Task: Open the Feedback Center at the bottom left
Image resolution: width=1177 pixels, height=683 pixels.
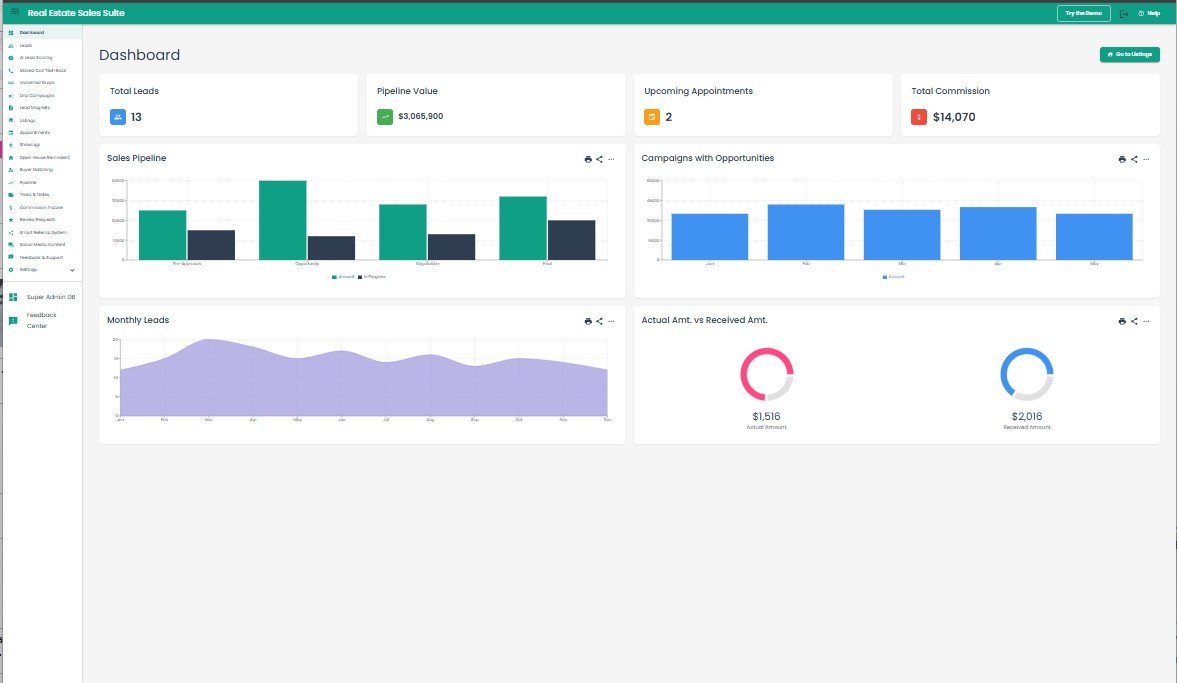Action: point(38,320)
